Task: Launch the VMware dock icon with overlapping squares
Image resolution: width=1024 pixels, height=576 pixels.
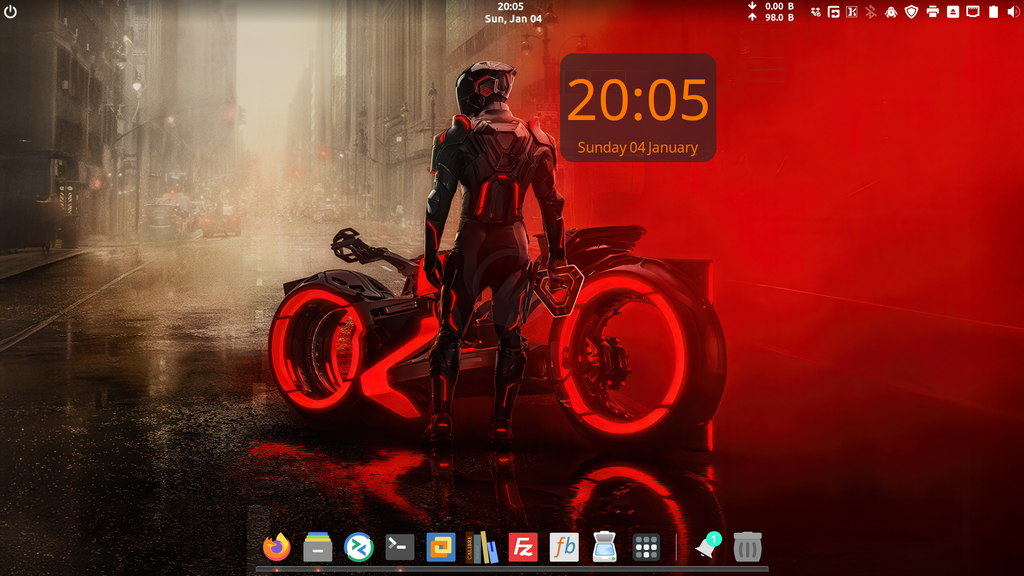Action: [441, 547]
